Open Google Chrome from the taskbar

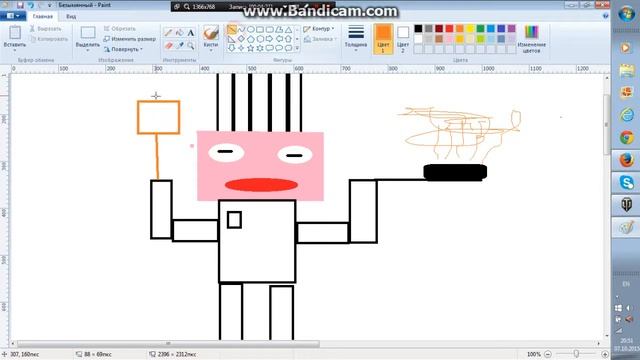[626, 138]
